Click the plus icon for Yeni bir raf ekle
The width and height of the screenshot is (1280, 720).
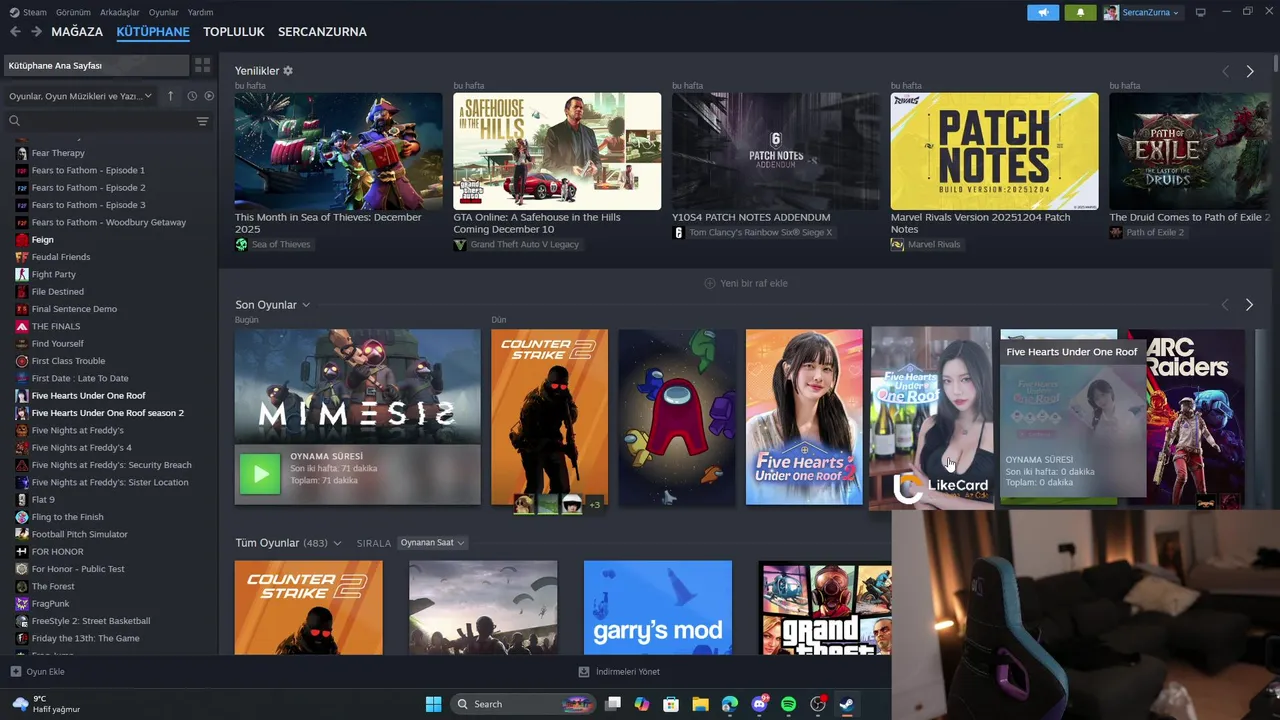click(x=710, y=283)
